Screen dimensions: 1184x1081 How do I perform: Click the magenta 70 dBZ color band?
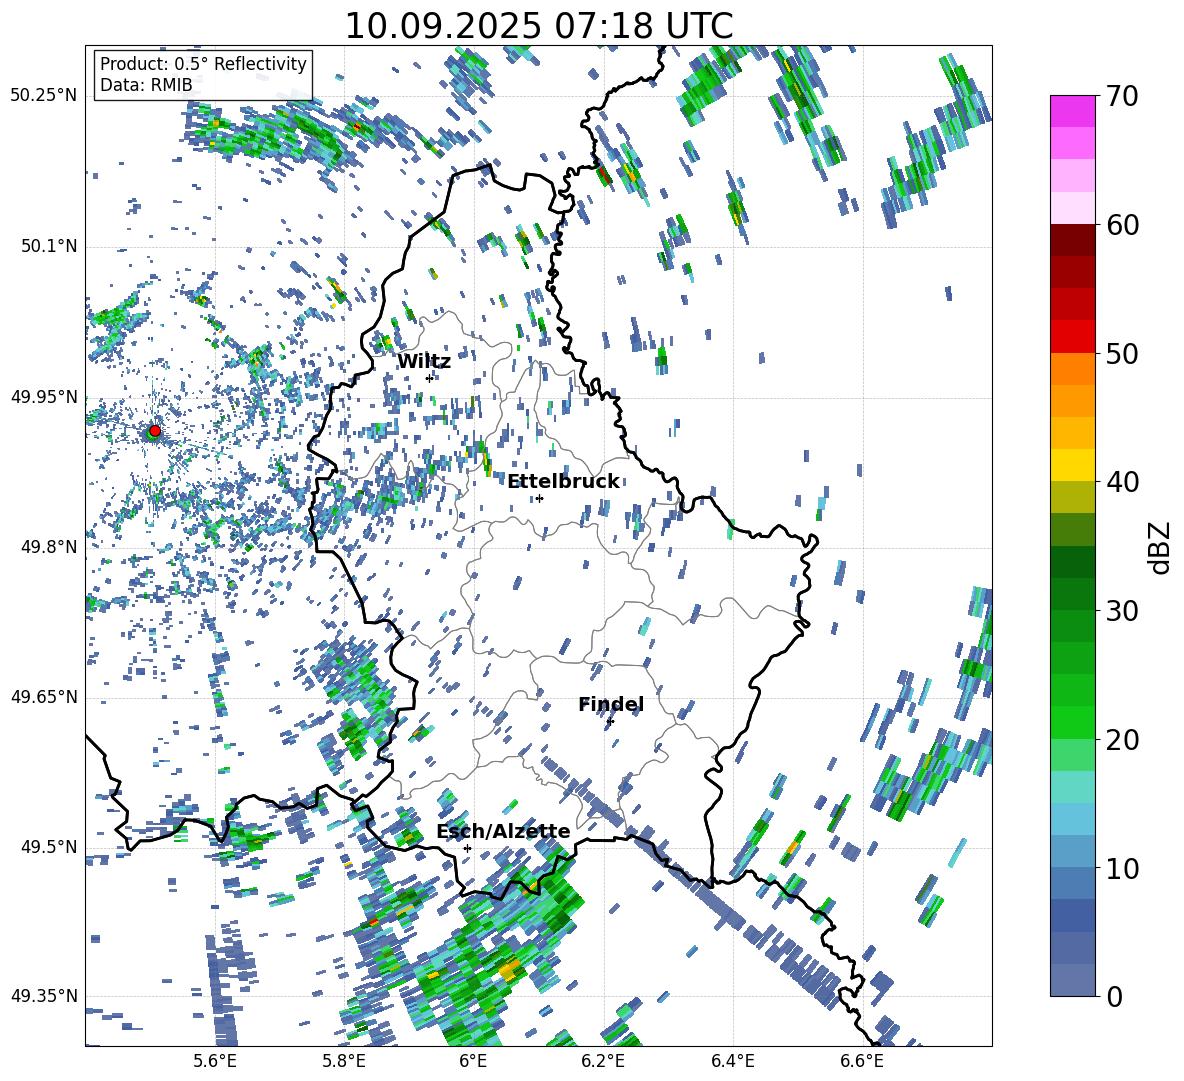pos(1072,111)
